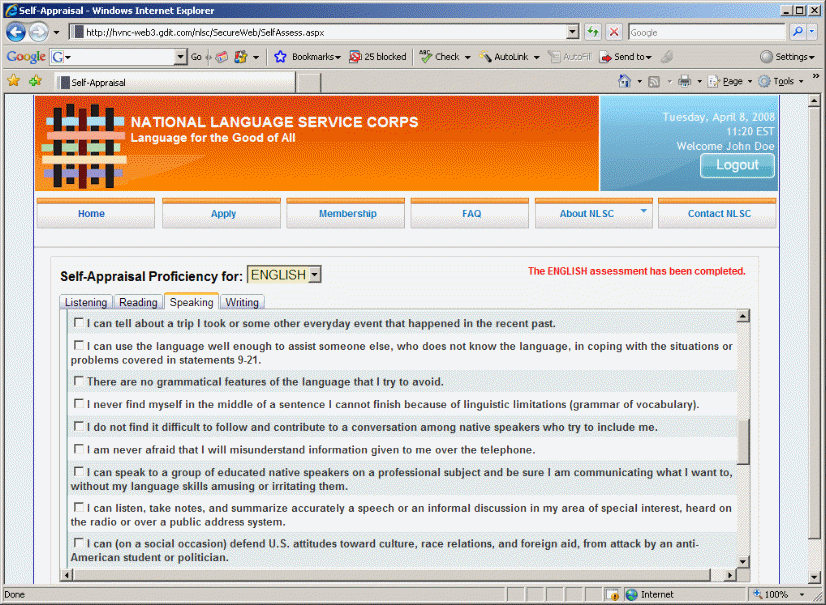Click the browser Forward arrow button
826x605 pixels.
[x=38, y=32]
